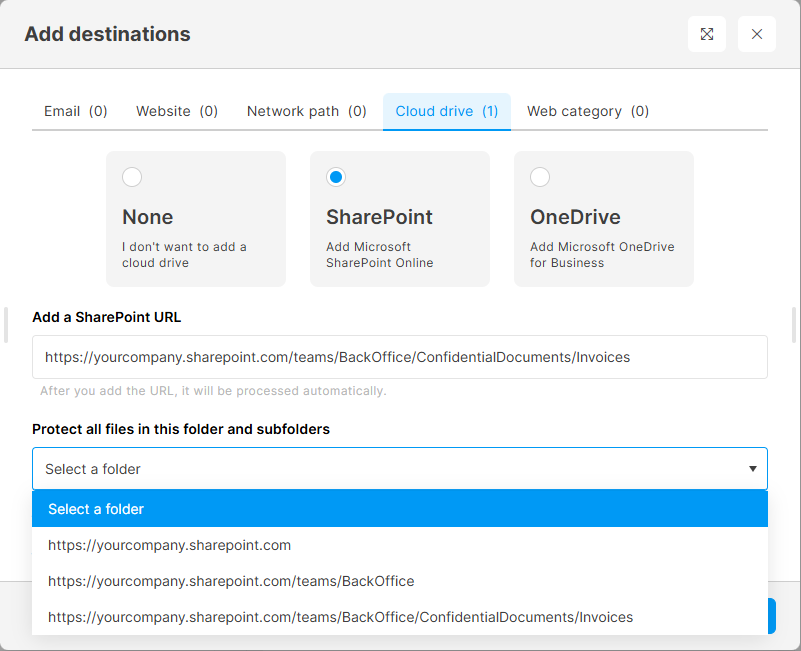Choose the ConfidentialDocuments/Invoices folder option
The width and height of the screenshot is (801, 651).
(400, 617)
